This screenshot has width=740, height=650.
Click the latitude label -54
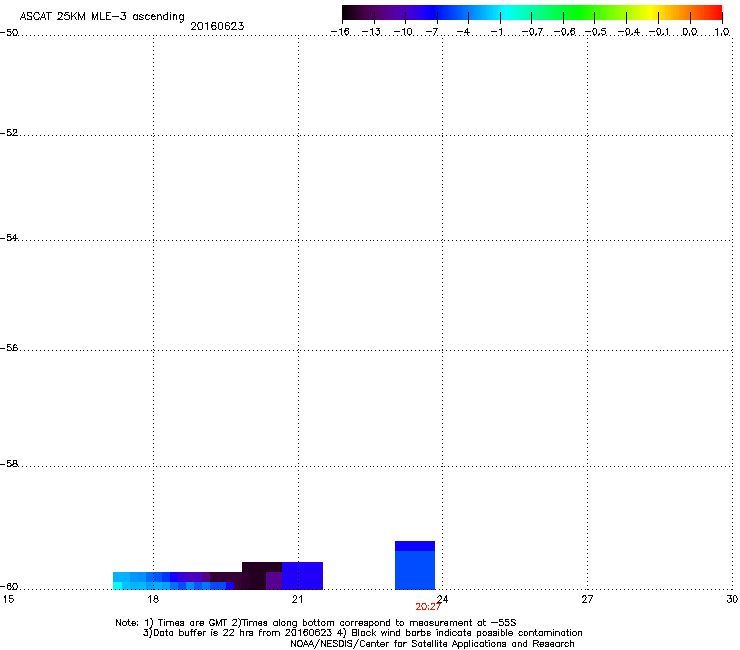[9, 237]
